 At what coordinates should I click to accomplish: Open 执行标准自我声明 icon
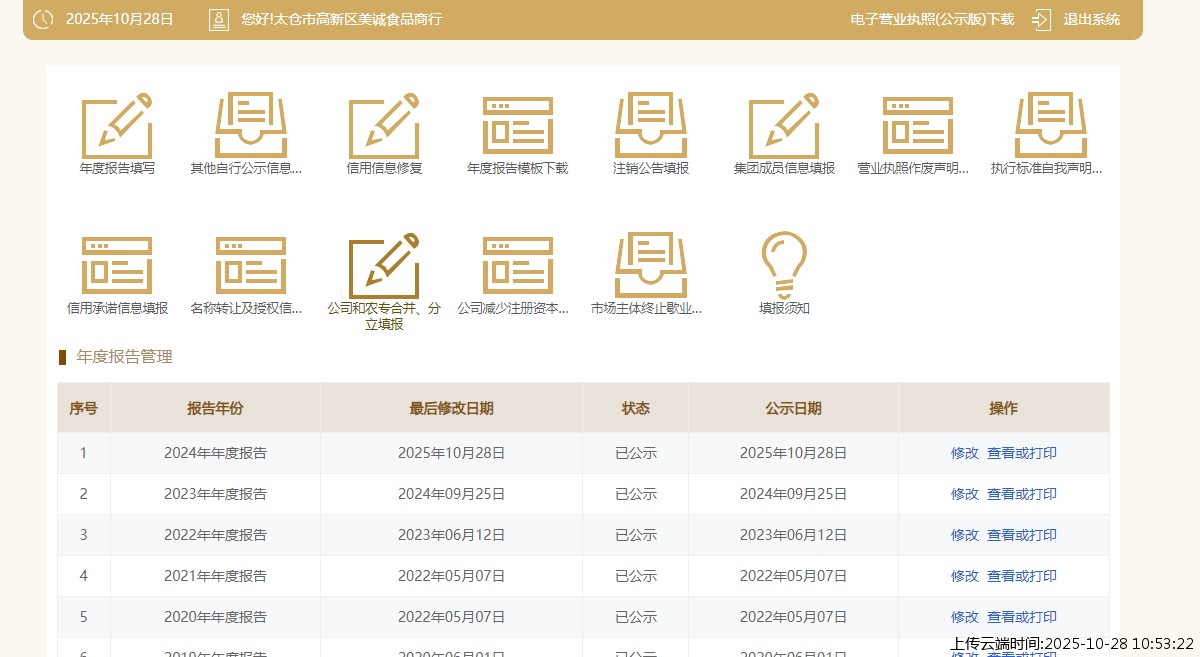[x=1050, y=127]
